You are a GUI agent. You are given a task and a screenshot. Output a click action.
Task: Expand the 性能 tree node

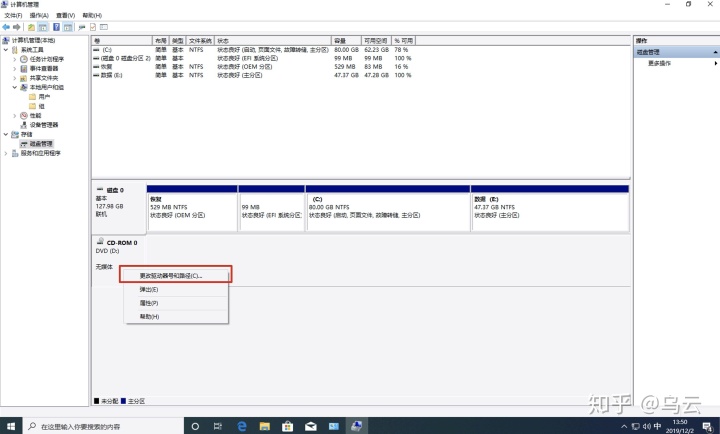click(15, 116)
